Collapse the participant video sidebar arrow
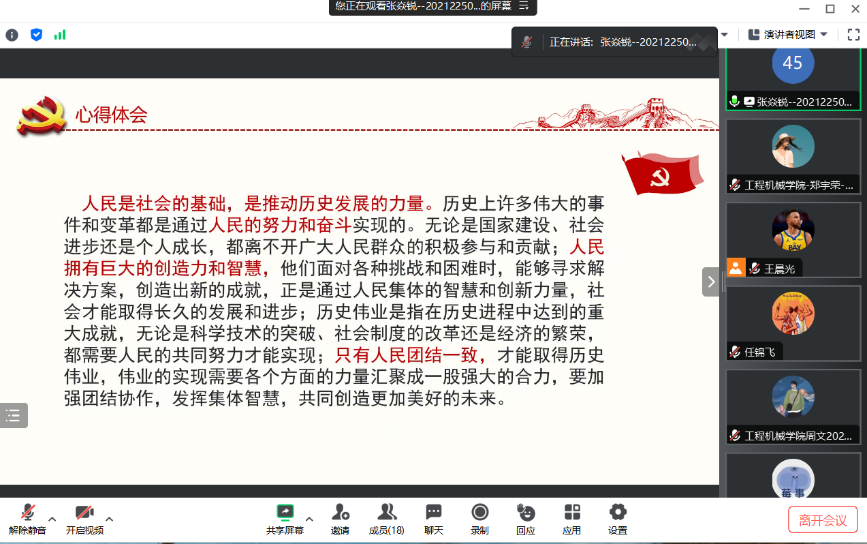Screen dimensions: 867x544 point(711,282)
